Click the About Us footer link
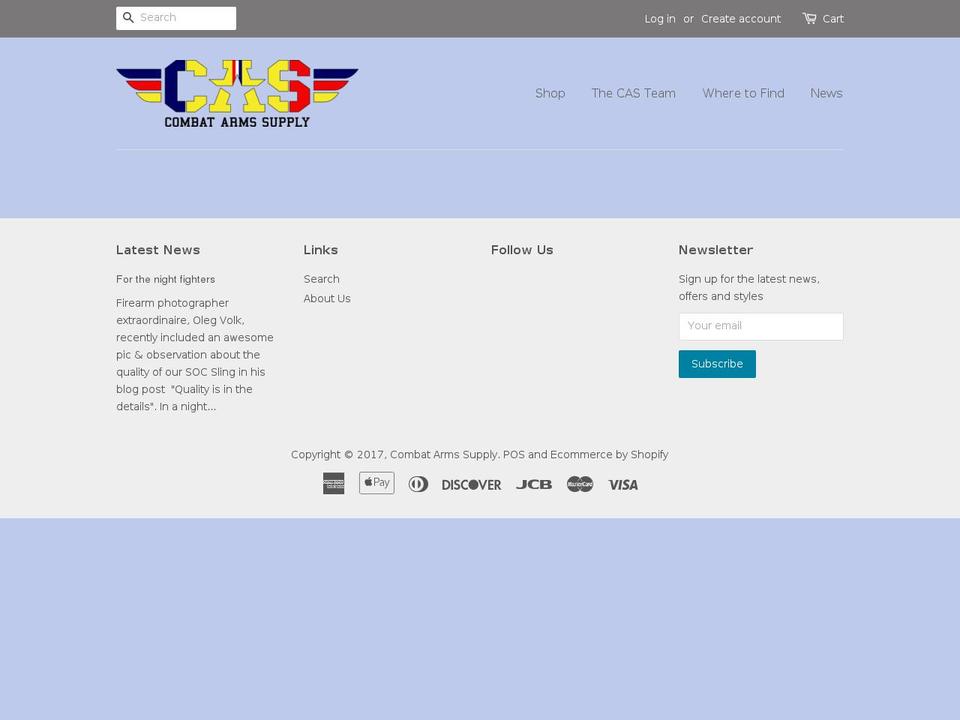 point(327,298)
